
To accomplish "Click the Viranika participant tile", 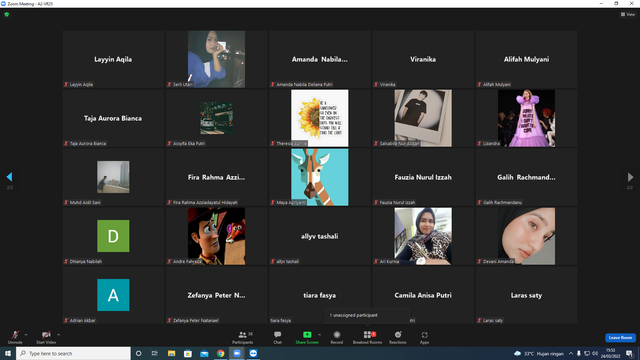I will click(423, 59).
